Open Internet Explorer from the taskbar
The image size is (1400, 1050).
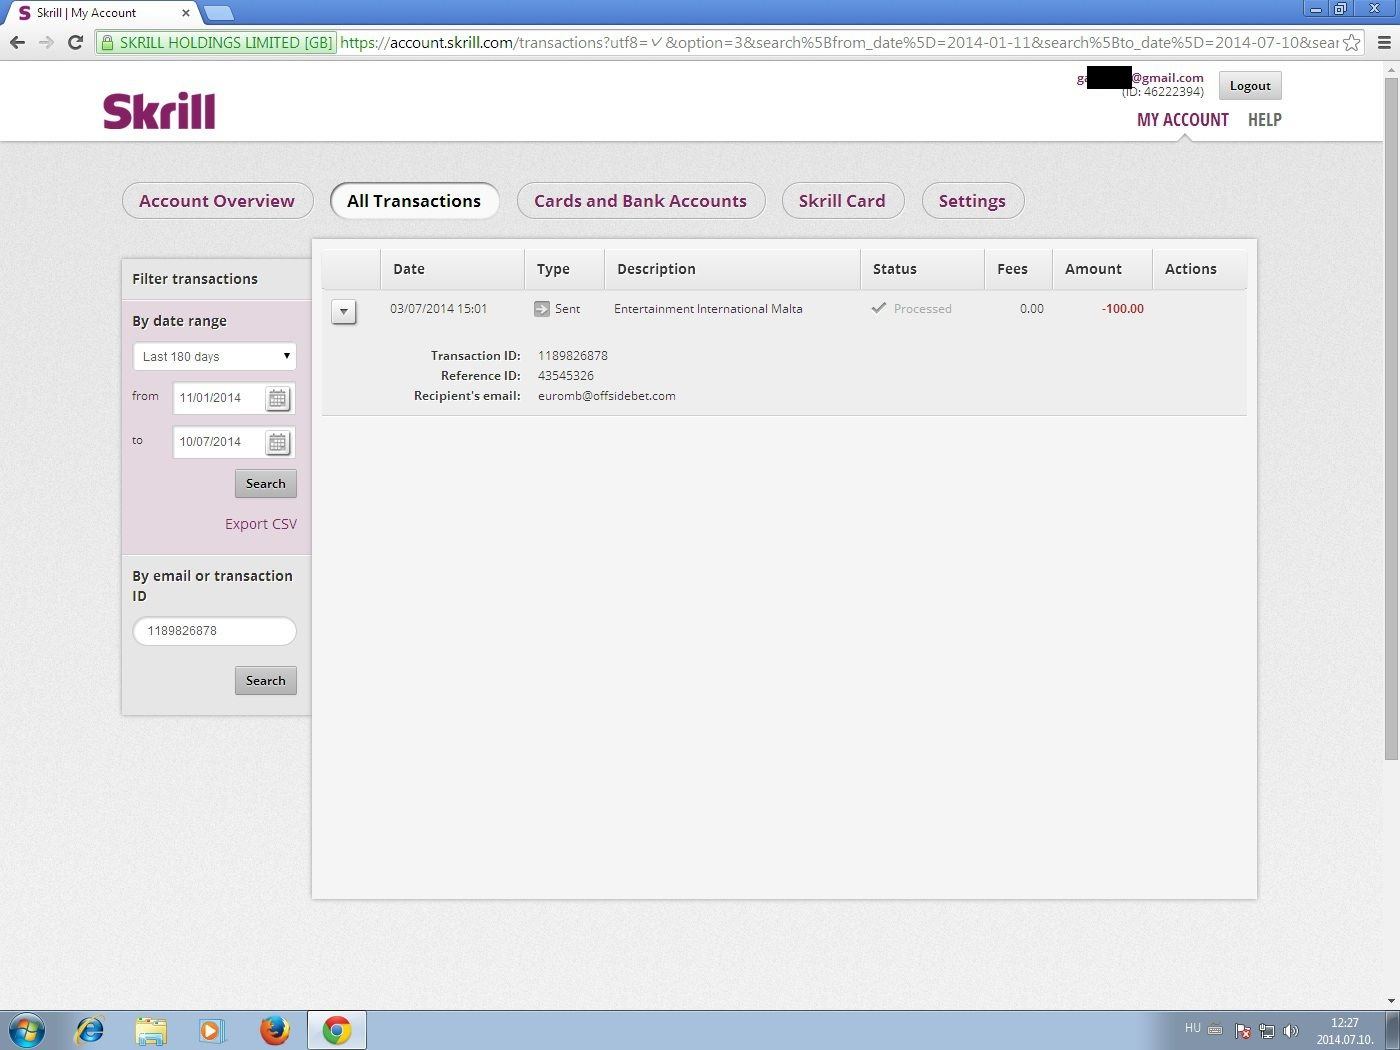90,1030
